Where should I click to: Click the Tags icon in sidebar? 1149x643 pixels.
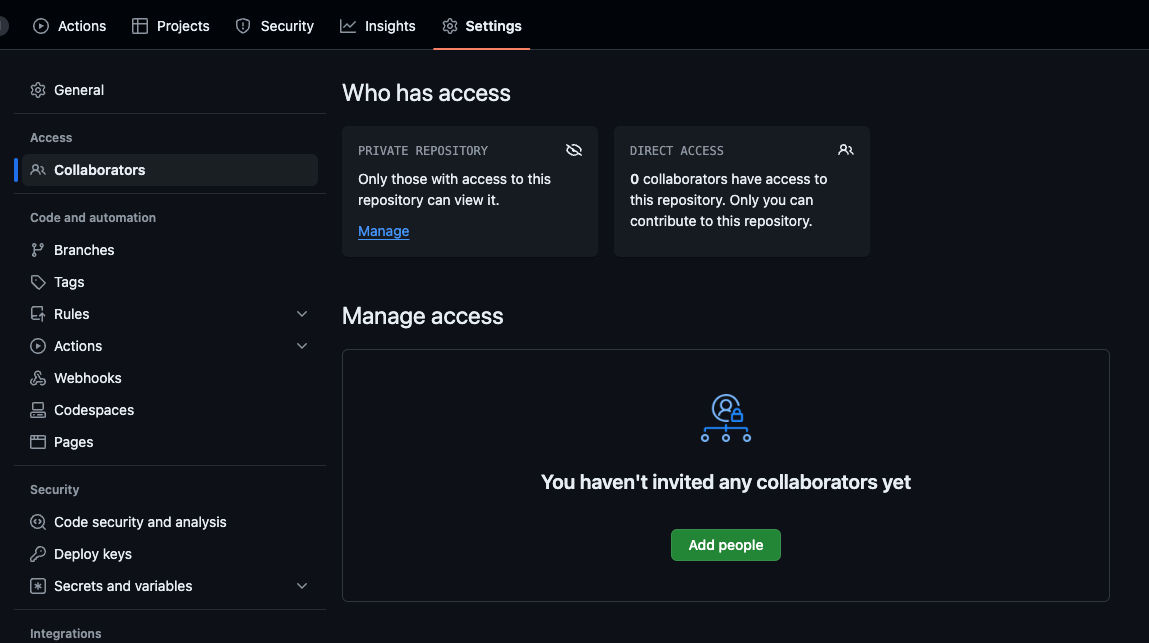coord(37,281)
